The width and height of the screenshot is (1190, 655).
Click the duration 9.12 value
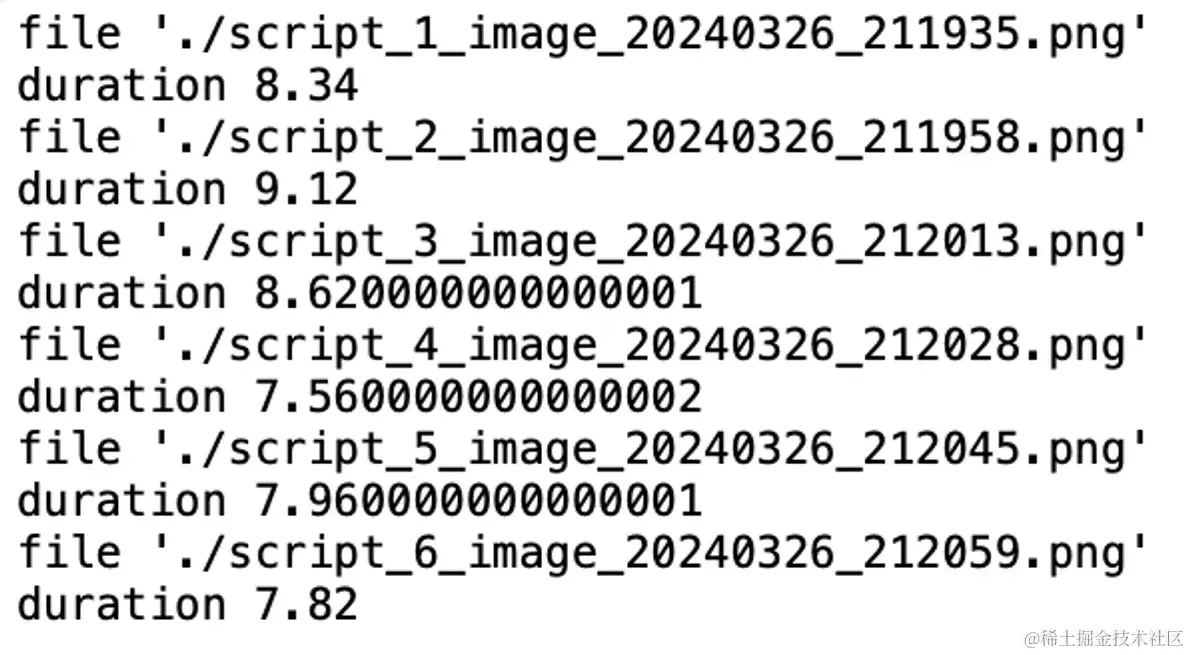coord(306,189)
